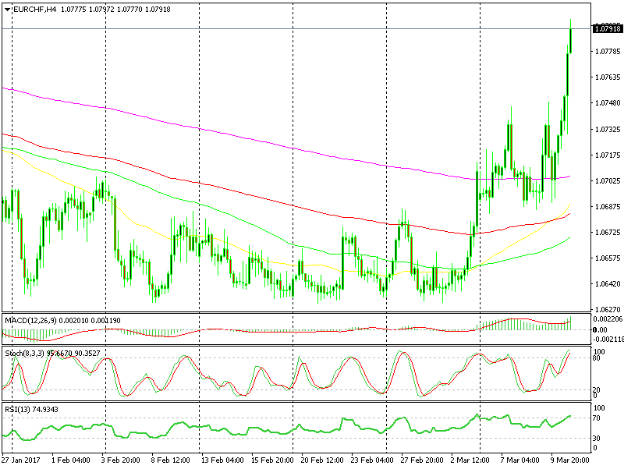Click the 1.06875 price axis level
This screenshot has height=469, width=633.
608,207
